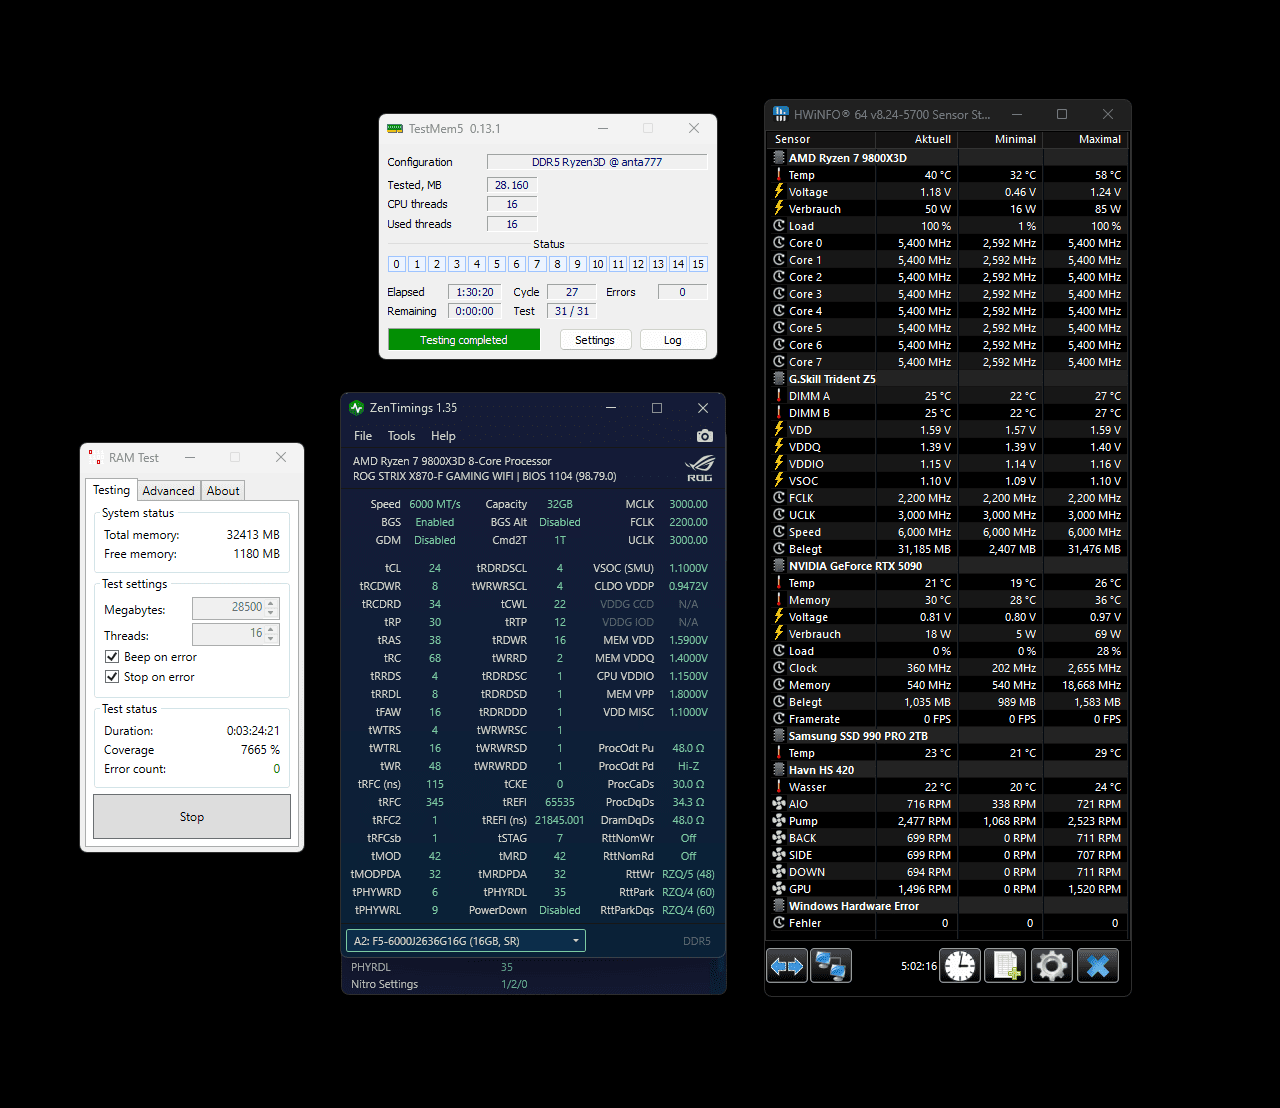Switch to the Advanced tab in RAM Test
1280x1108 pixels.
point(168,491)
